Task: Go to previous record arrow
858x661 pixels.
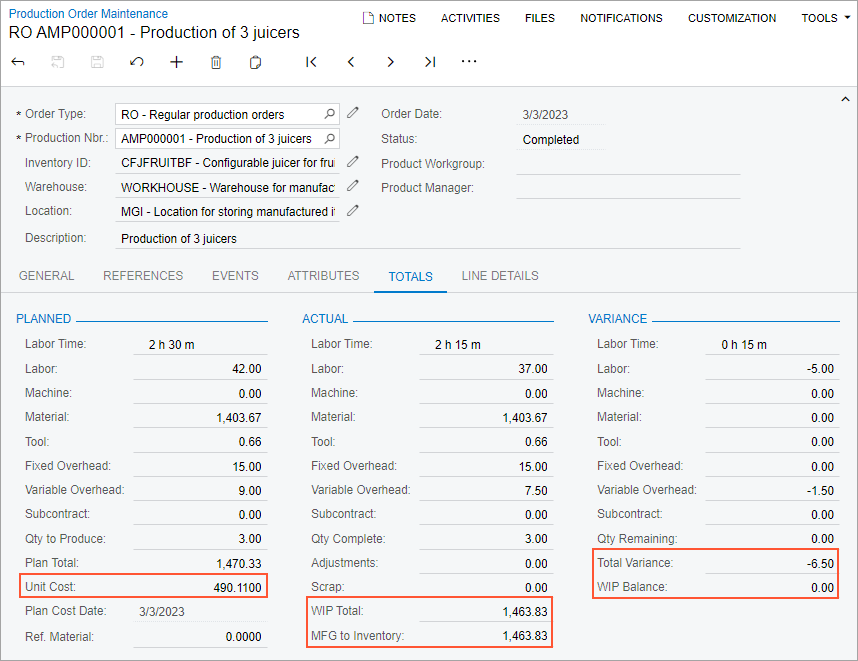Action: (351, 62)
